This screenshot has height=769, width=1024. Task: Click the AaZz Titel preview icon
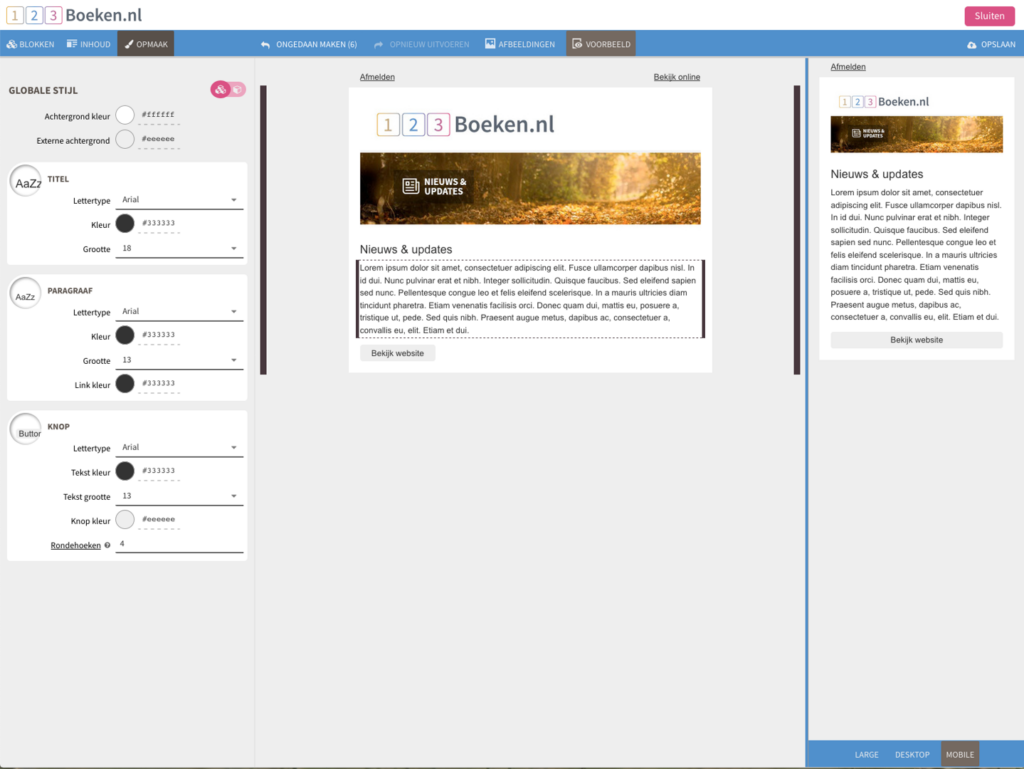pos(26,181)
